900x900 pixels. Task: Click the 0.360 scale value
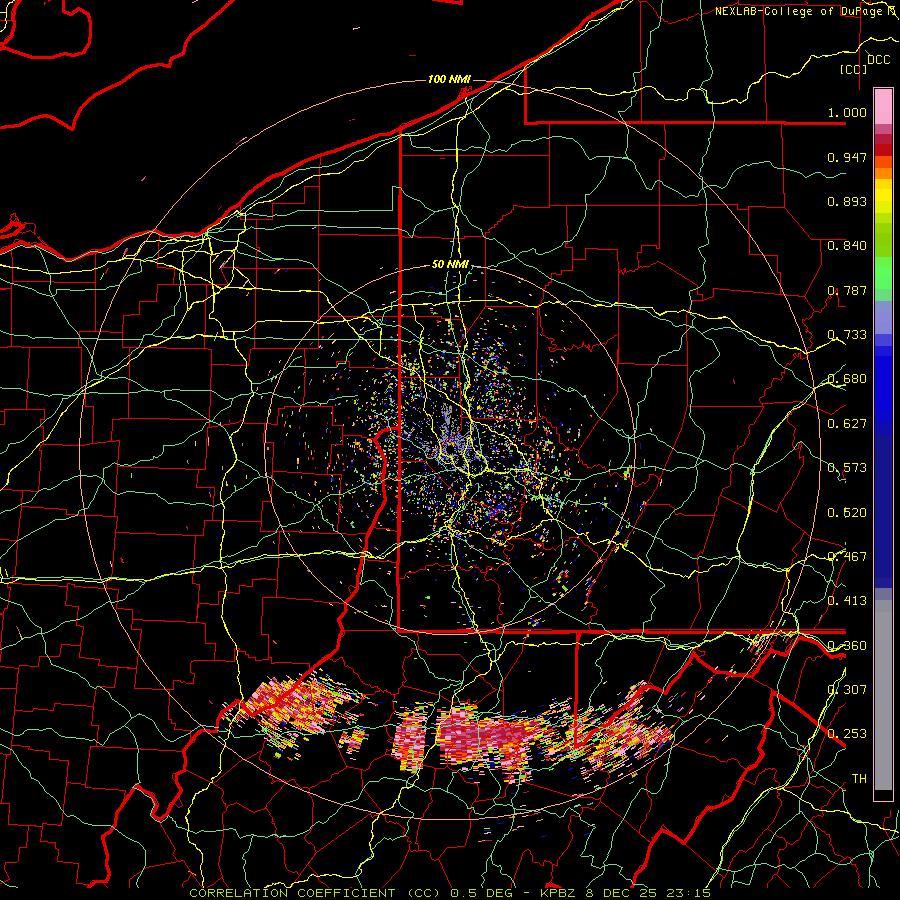coord(847,646)
